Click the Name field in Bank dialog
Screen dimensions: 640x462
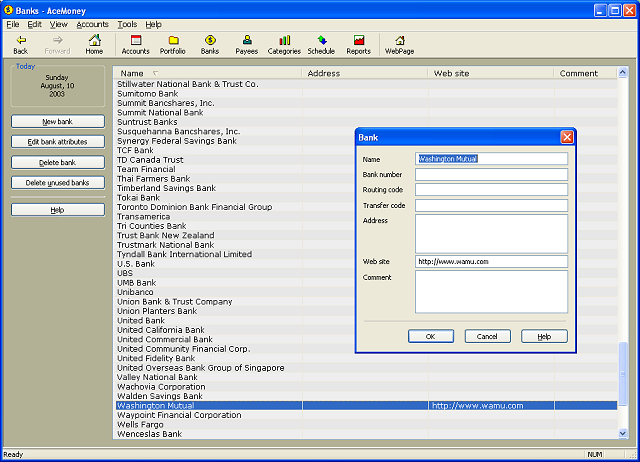pyautogui.click(x=491, y=159)
